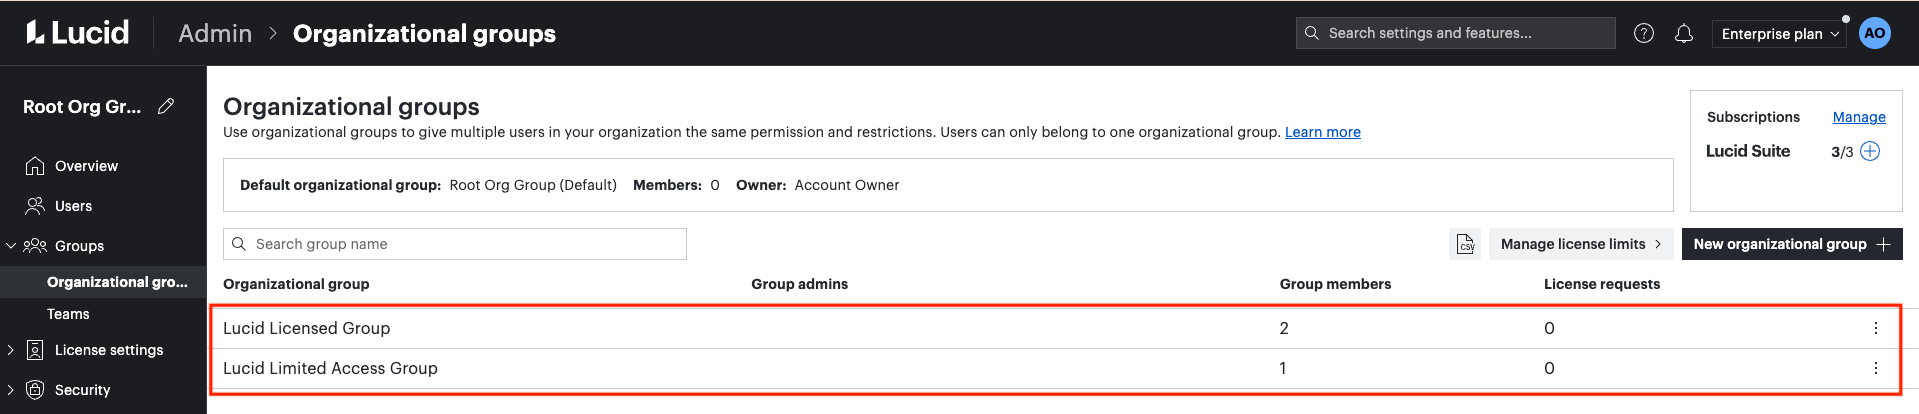Image resolution: width=1919 pixels, height=414 pixels.
Task: Add Lucid Suite license with plus icon
Action: click(1870, 151)
